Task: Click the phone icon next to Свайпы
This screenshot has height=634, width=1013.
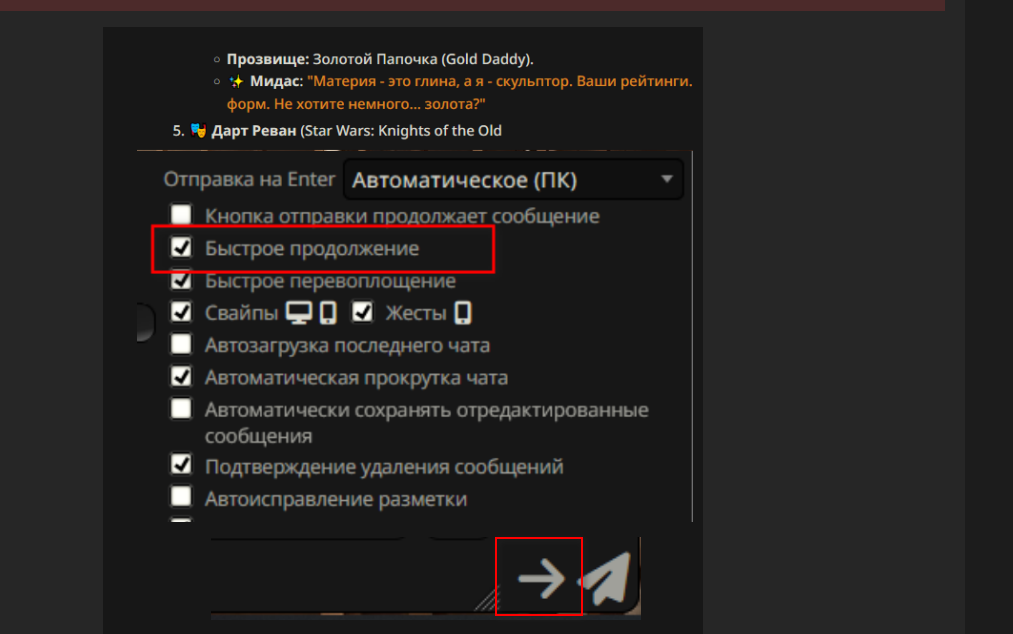Action: (x=328, y=313)
